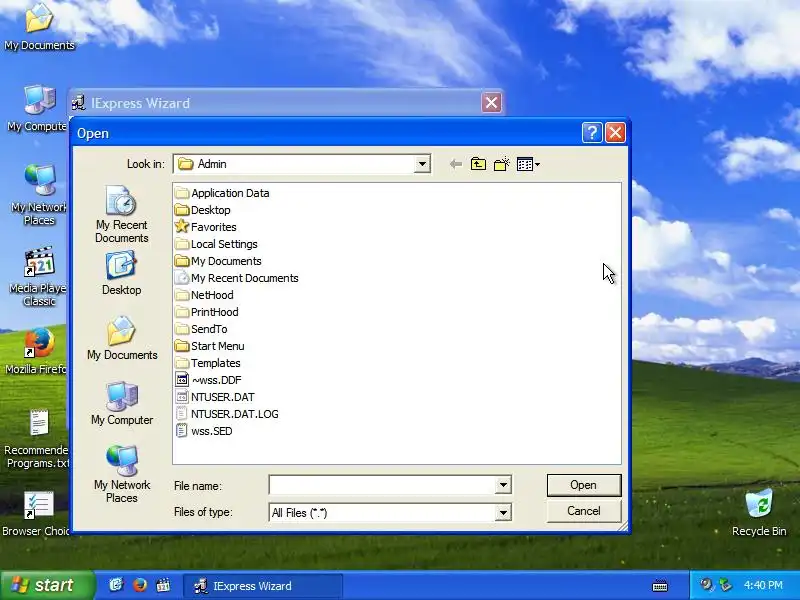The height and width of the screenshot is (600, 800).
Task: Click the on-screen keyboard taskbar icon
Action: 660,585
